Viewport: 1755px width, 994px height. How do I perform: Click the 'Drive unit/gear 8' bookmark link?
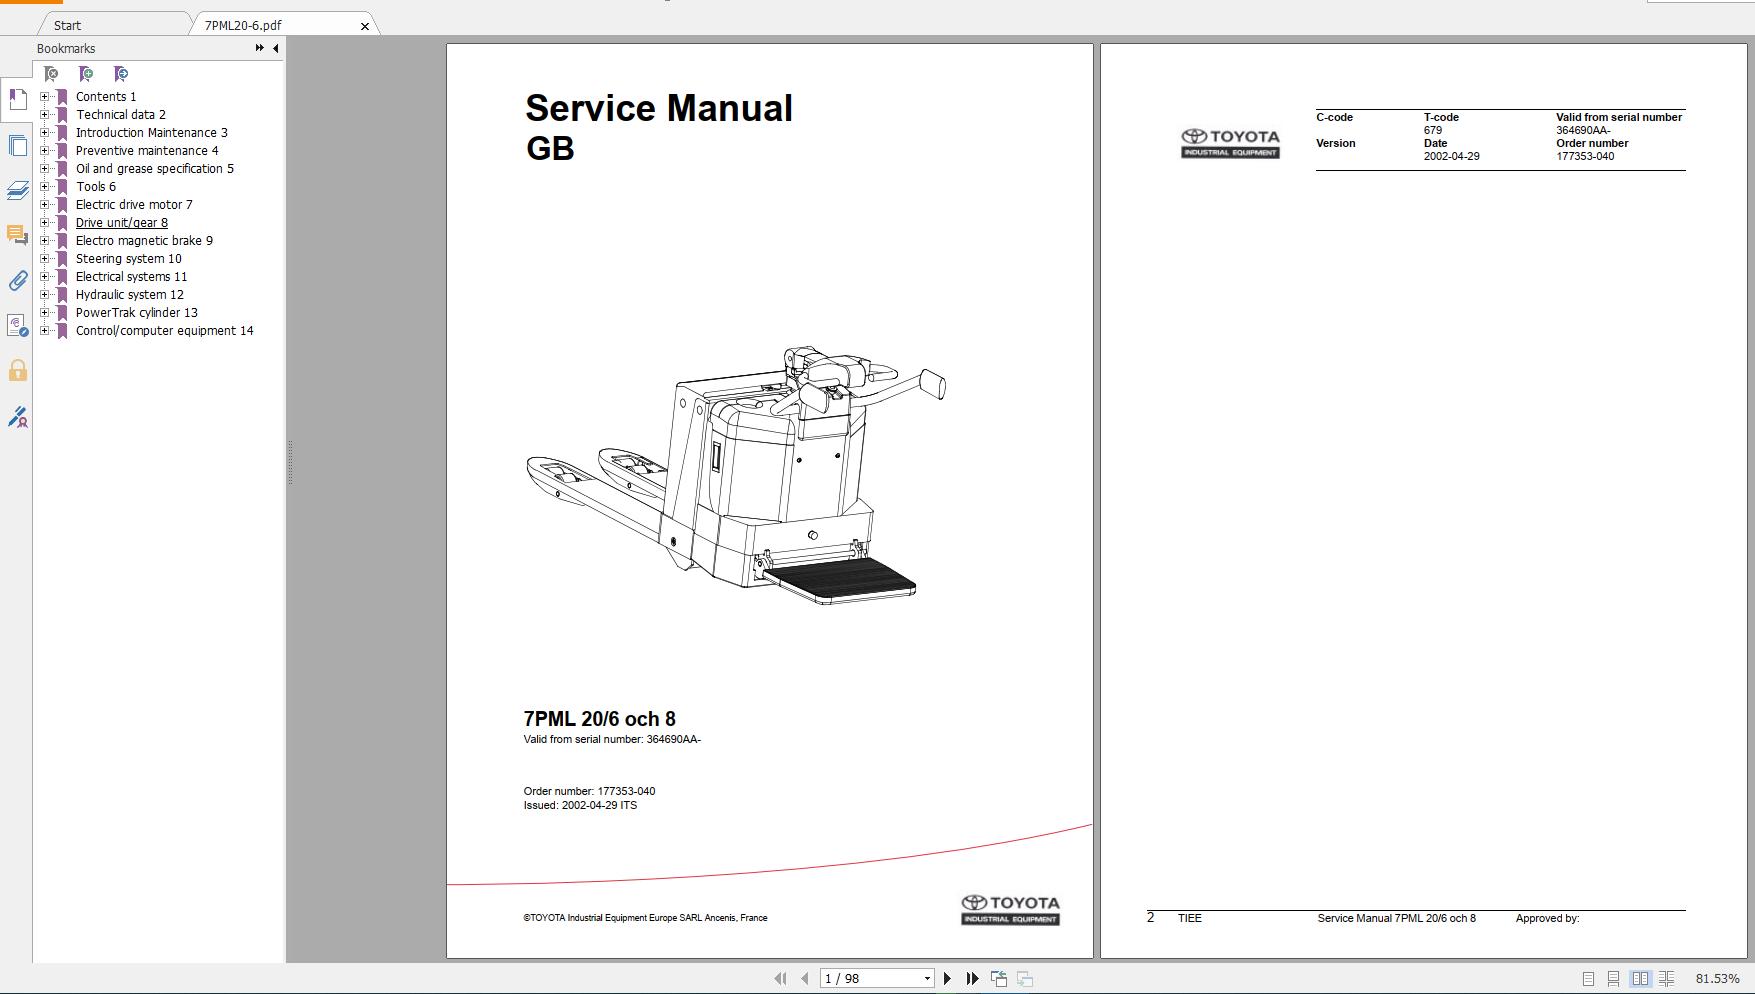[x=122, y=223]
